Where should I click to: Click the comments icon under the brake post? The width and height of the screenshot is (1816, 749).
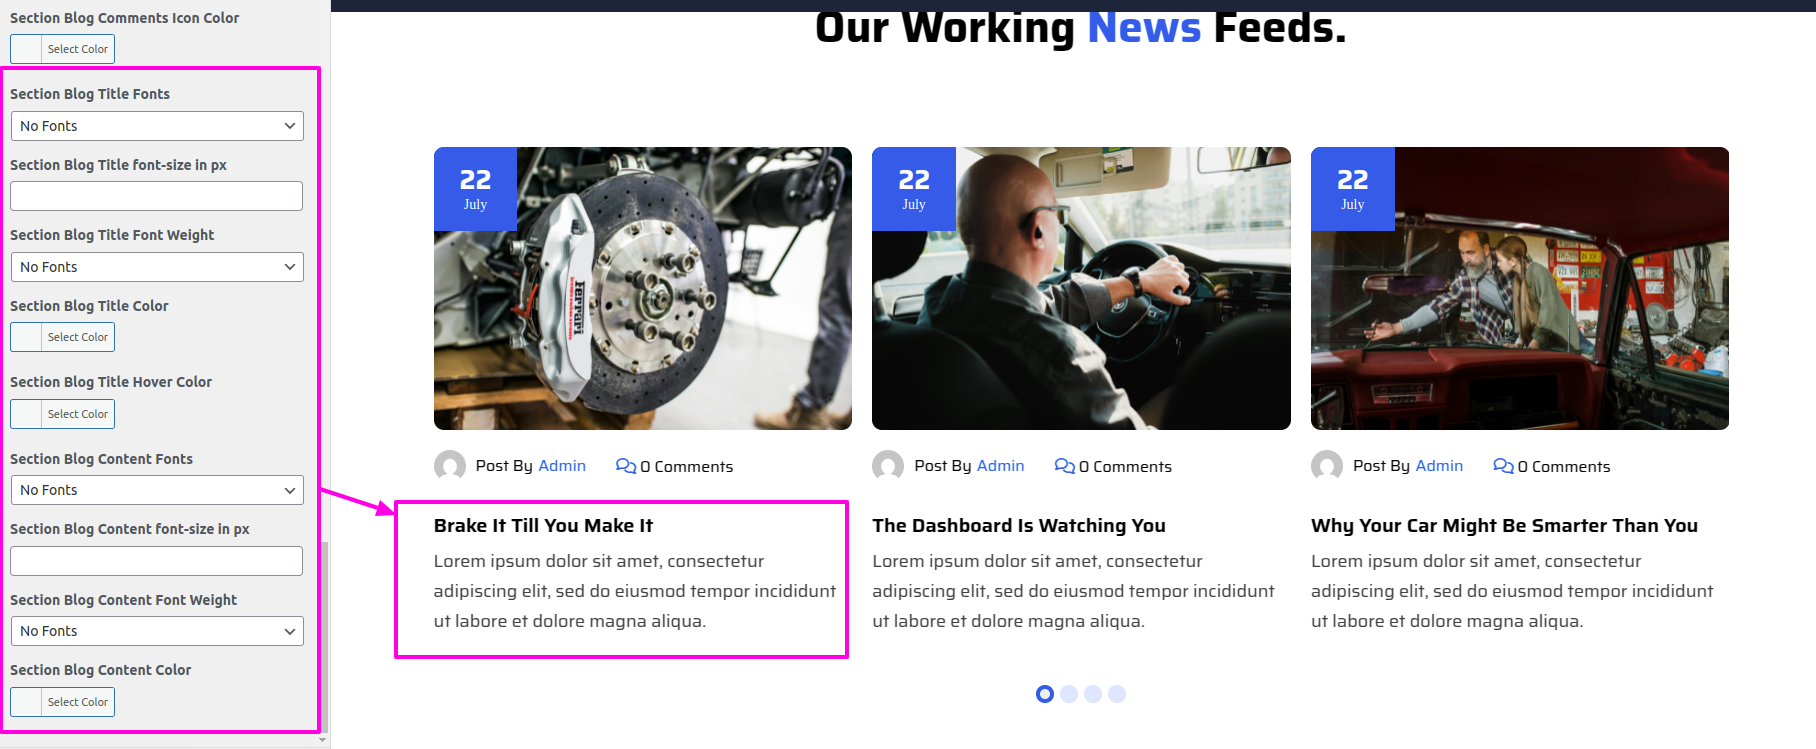click(626, 466)
